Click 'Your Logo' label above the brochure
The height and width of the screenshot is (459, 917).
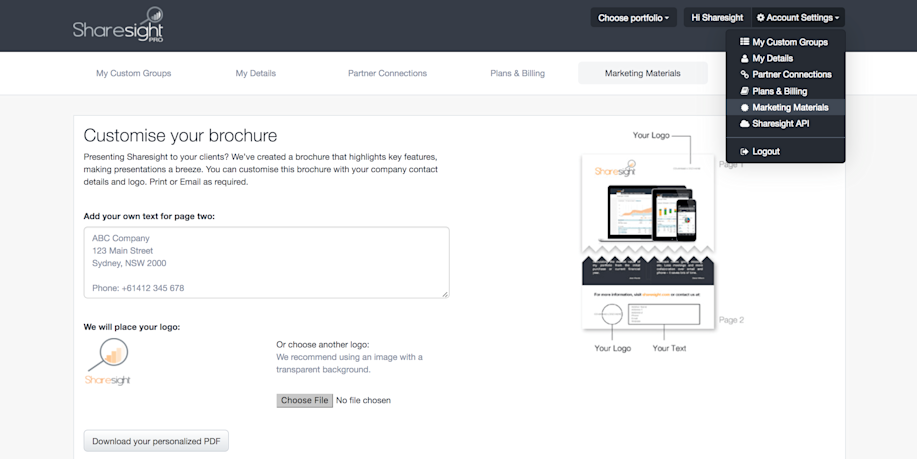coord(651,135)
